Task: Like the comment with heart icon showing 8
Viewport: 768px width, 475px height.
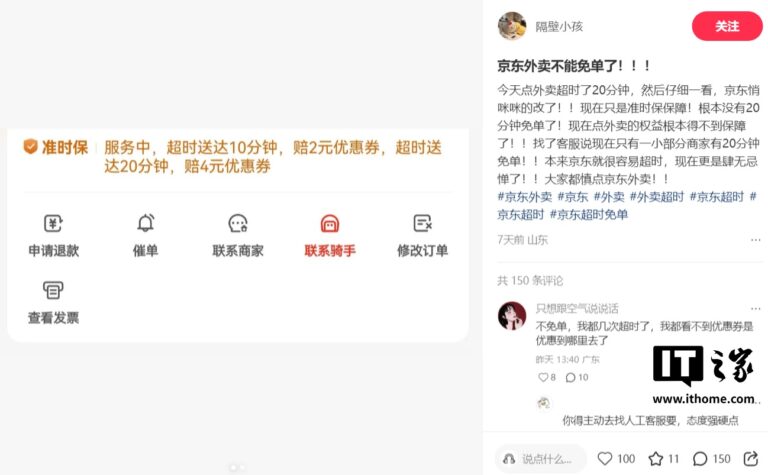Action: click(x=543, y=377)
